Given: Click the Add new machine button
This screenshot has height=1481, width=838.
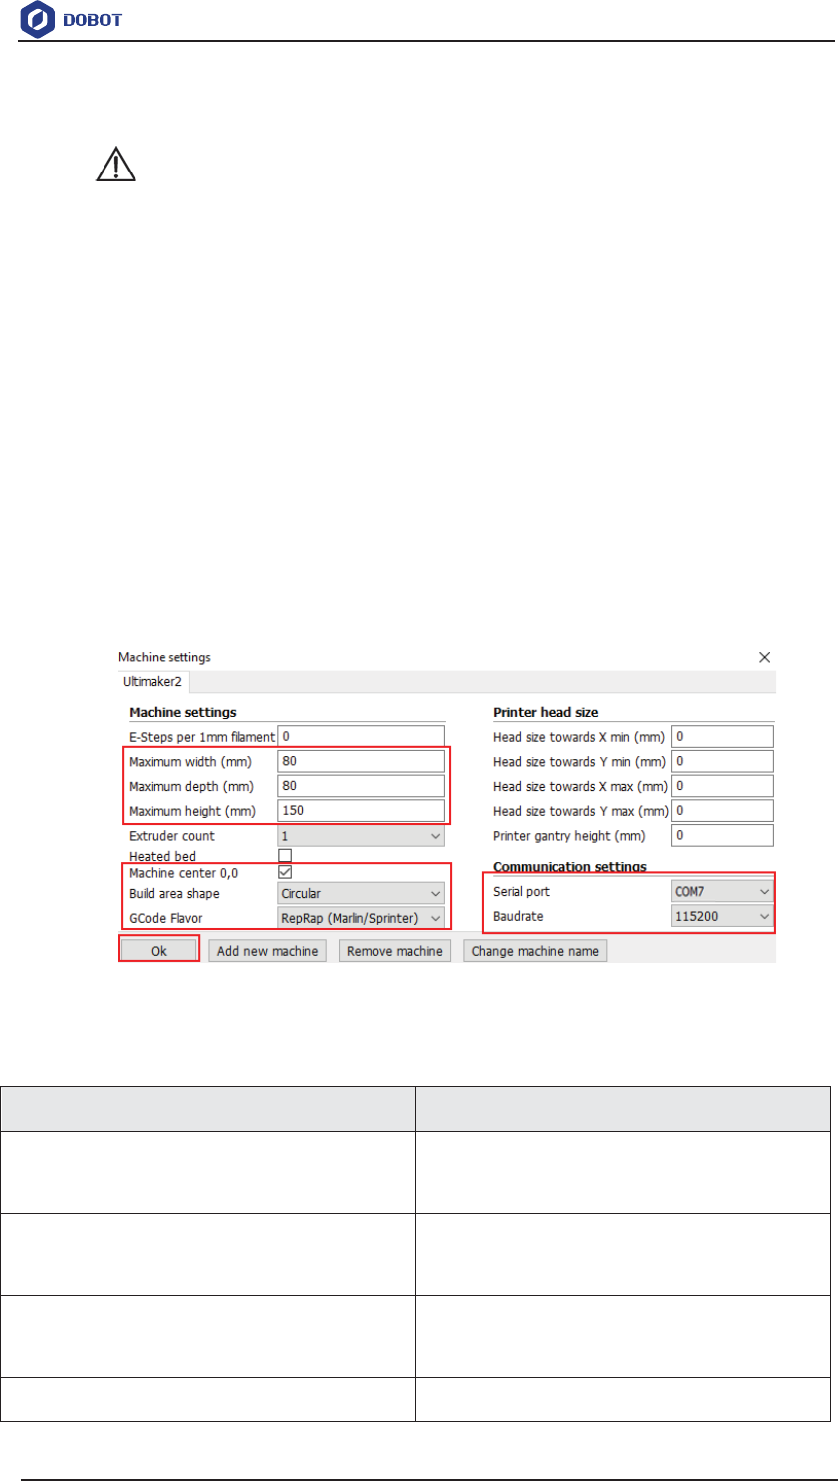Looking at the screenshot, I should click(x=268, y=950).
